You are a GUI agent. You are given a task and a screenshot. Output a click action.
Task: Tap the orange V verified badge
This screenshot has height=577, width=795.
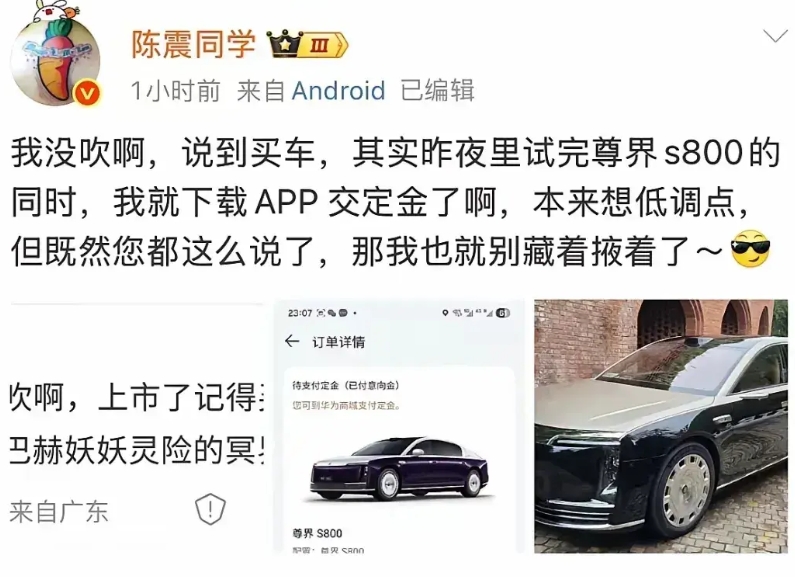tap(89, 94)
